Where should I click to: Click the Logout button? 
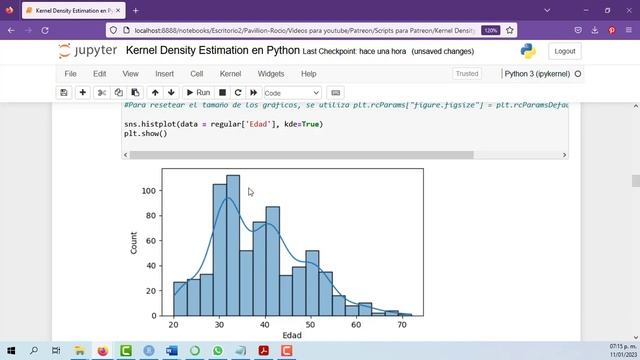click(x=564, y=51)
